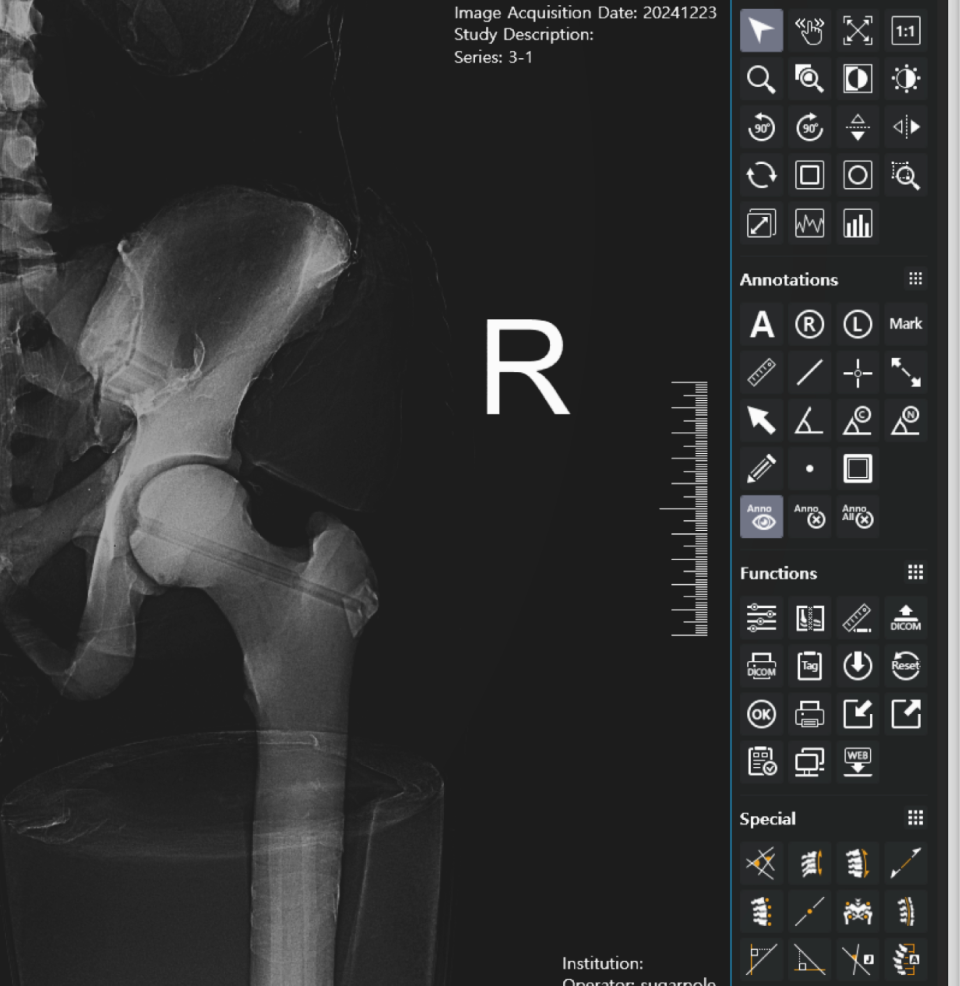Screen dimensions: 960x986
Task: Flip the image horizontally
Action: [x=906, y=127]
